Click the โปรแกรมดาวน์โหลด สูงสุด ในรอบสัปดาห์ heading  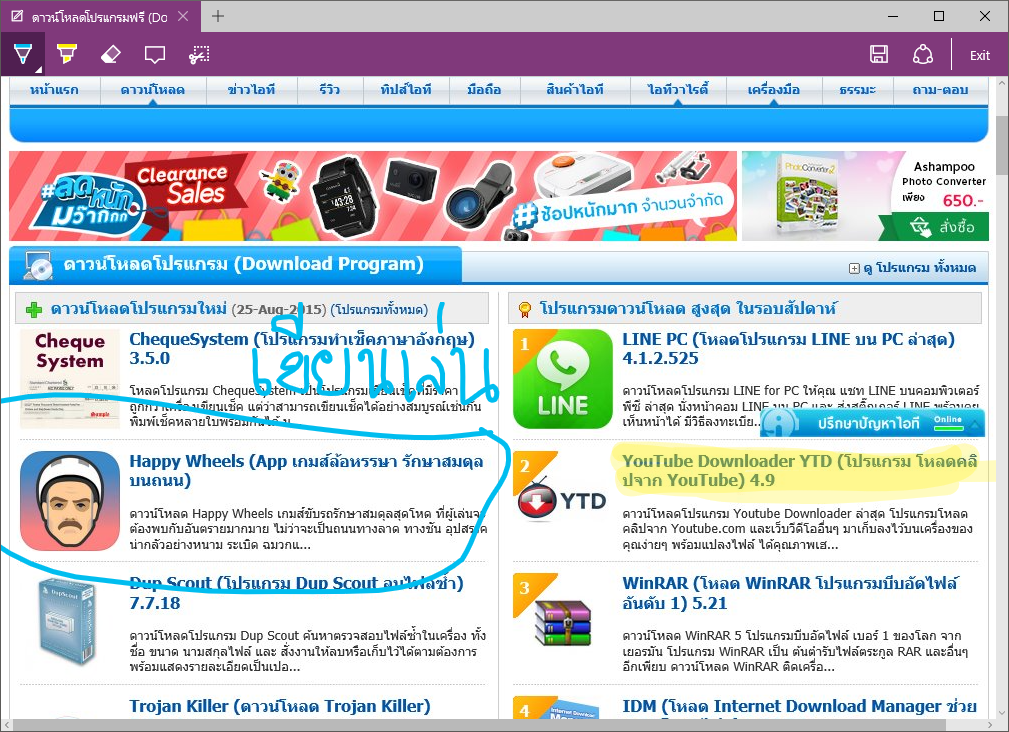(x=688, y=309)
